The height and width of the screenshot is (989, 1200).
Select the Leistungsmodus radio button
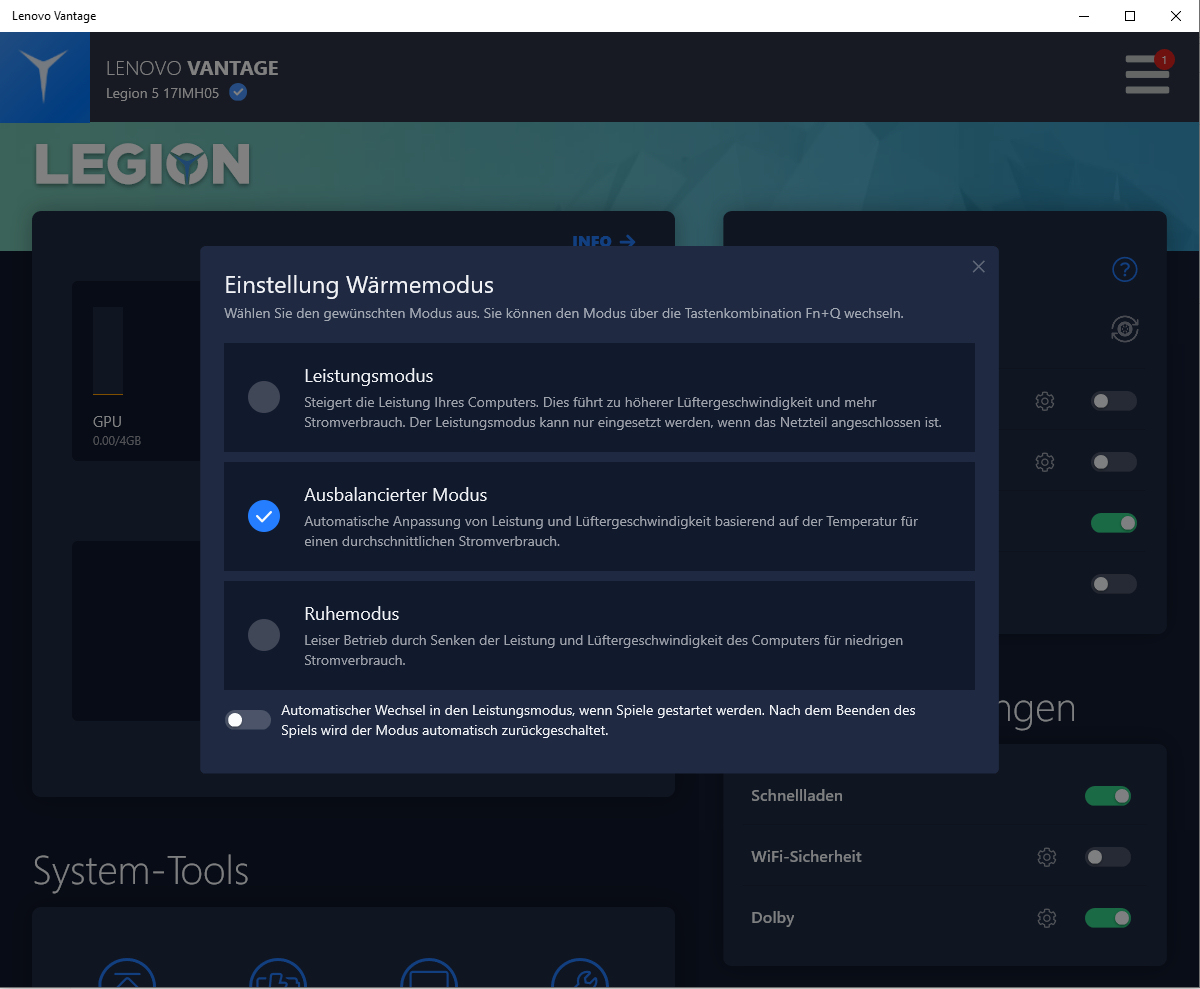pyautogui.click(x=264, y=397)
